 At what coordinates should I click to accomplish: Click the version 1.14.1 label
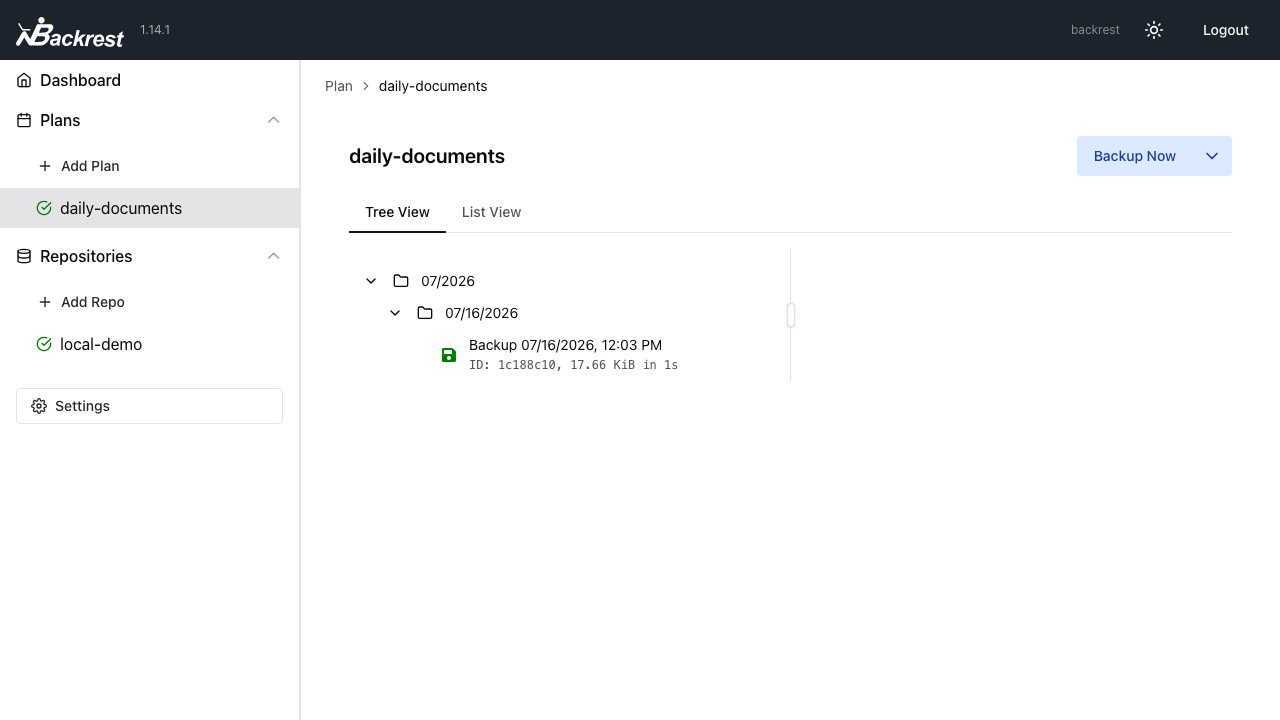coord(155,30)
